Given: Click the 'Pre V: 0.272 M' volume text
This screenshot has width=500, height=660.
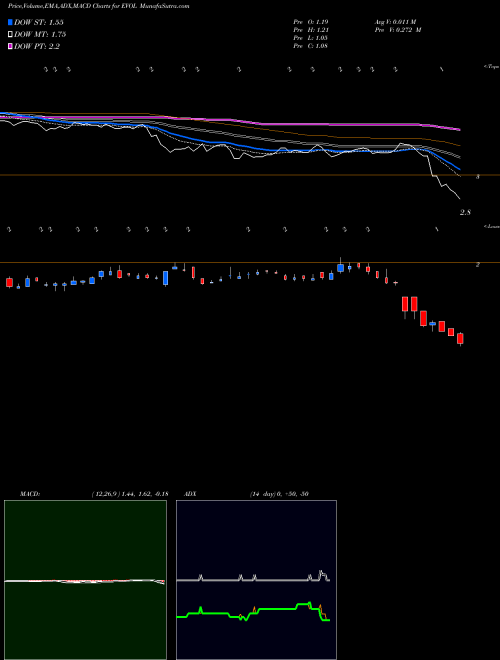Looking at the screenshot, I should 399,30.
